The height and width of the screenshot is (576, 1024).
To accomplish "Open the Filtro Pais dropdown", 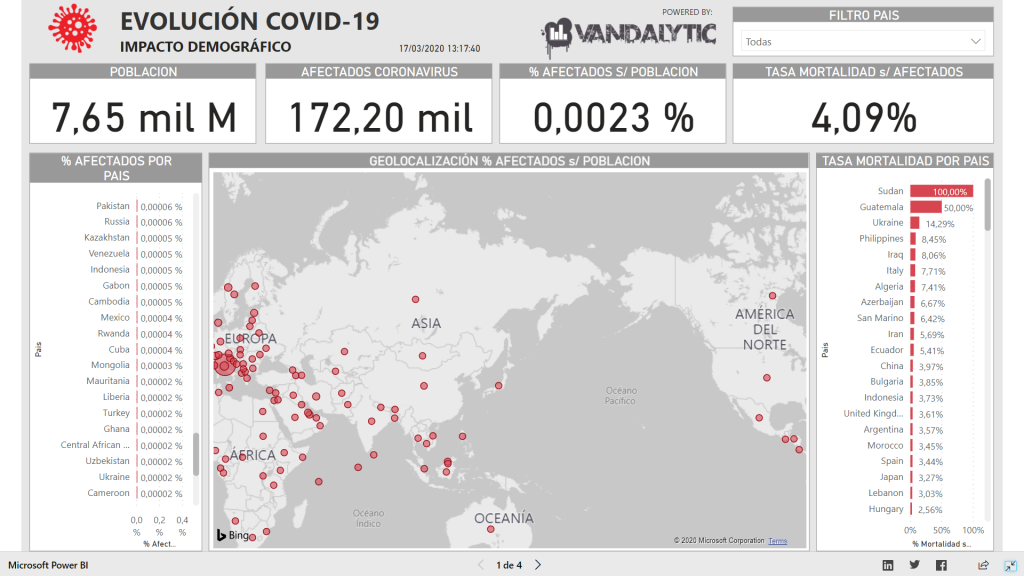I will tap(863, 42).
